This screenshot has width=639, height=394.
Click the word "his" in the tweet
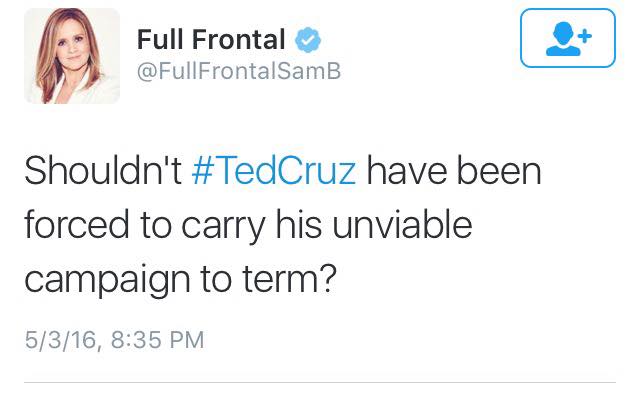[x=299, y=225]
